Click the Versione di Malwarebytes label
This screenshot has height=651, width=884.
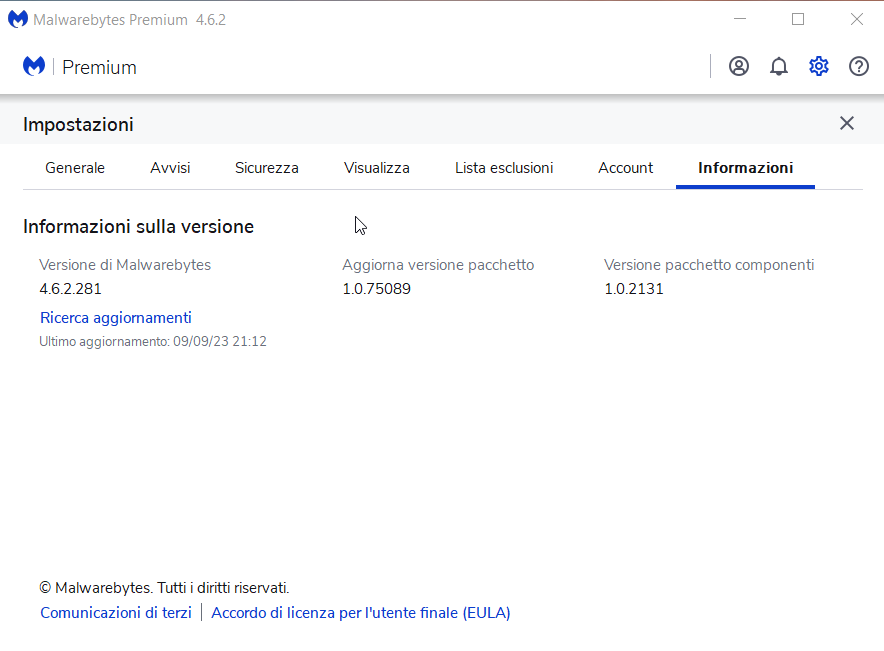pos(125,265)
